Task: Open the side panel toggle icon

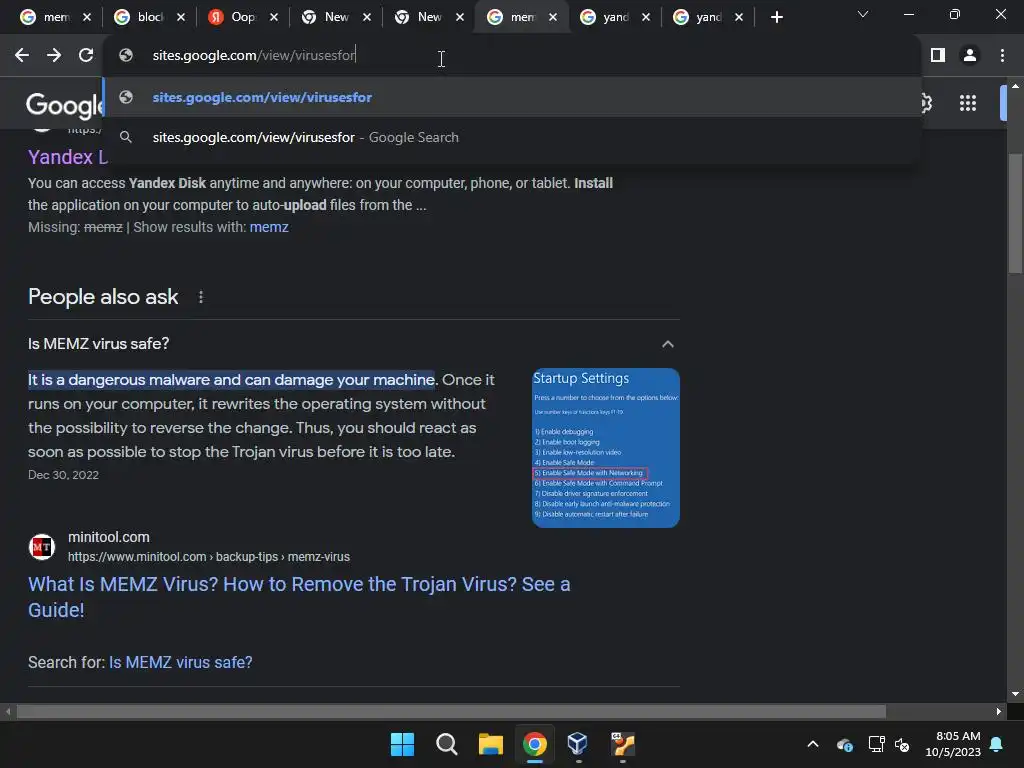Action: pos(938,56)
